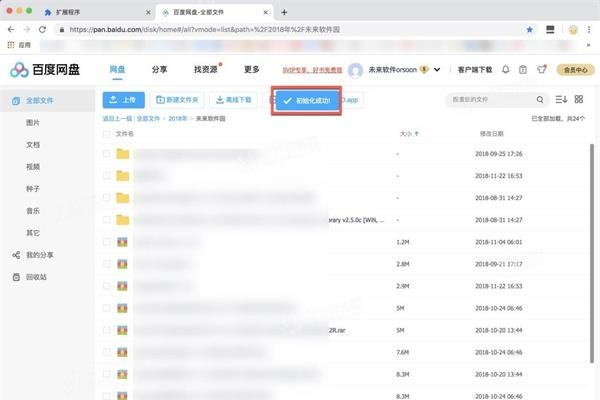The height and width of the screenshot is (400, 600).
Task: Click the clipboard icon beside the bell
Action: 523,70
